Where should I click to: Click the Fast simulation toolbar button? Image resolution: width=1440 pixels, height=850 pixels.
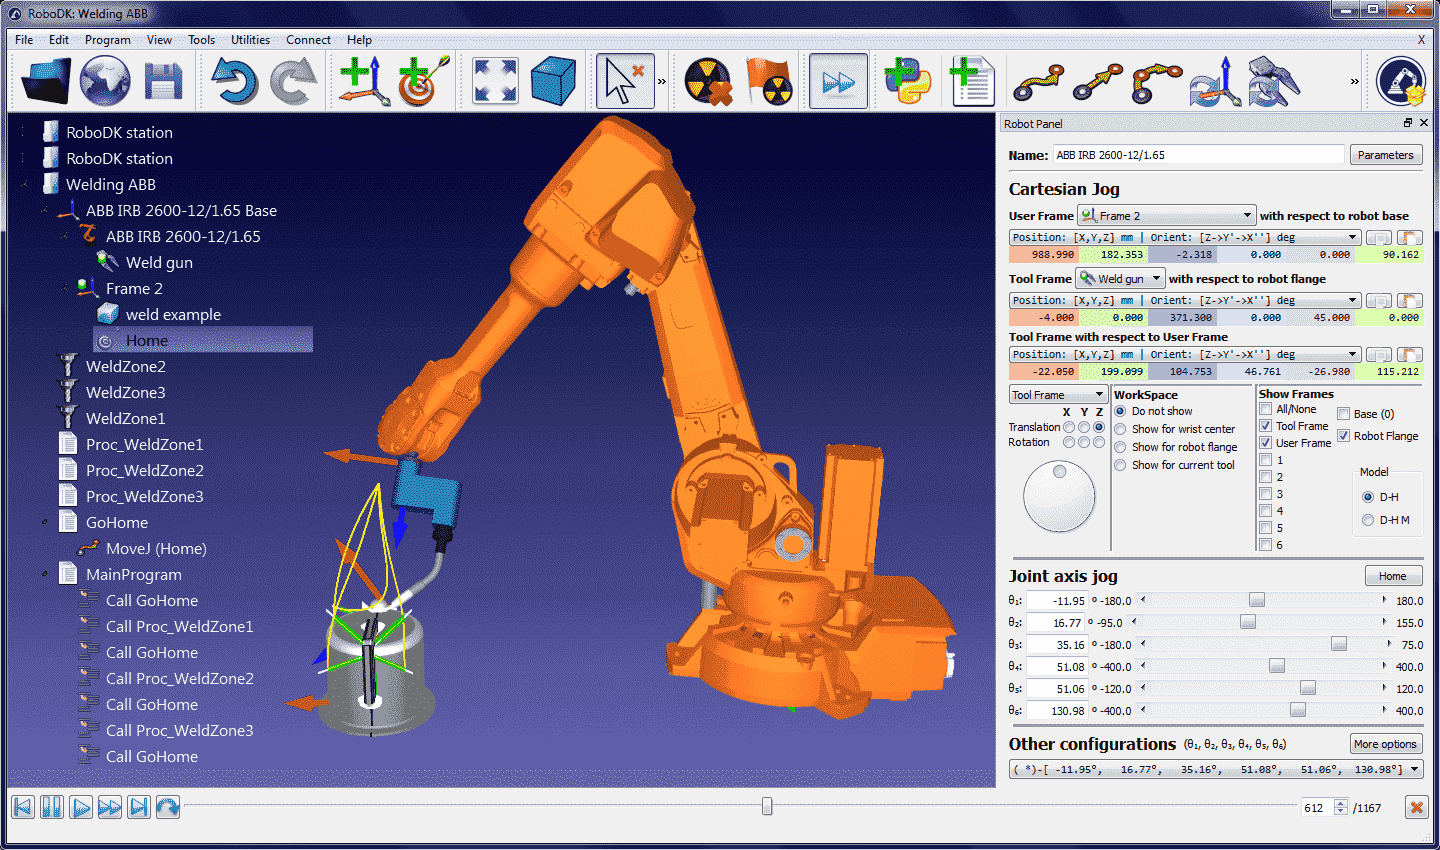(x=838, y=82)
